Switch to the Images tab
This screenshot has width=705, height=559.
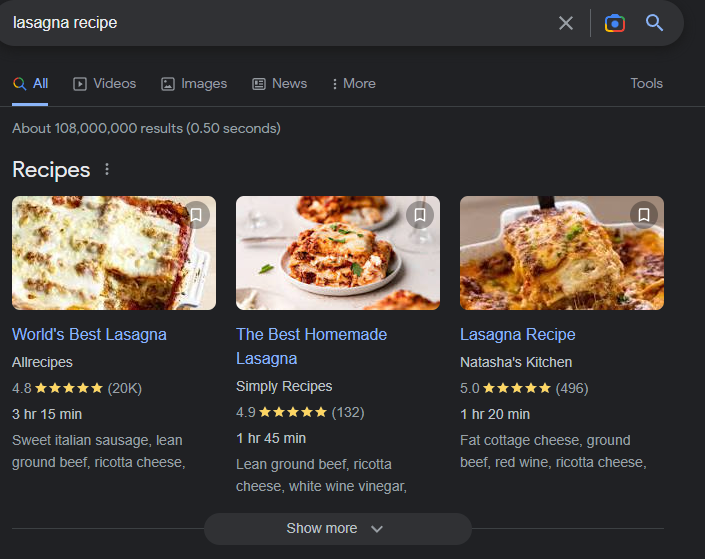[194, 84]
